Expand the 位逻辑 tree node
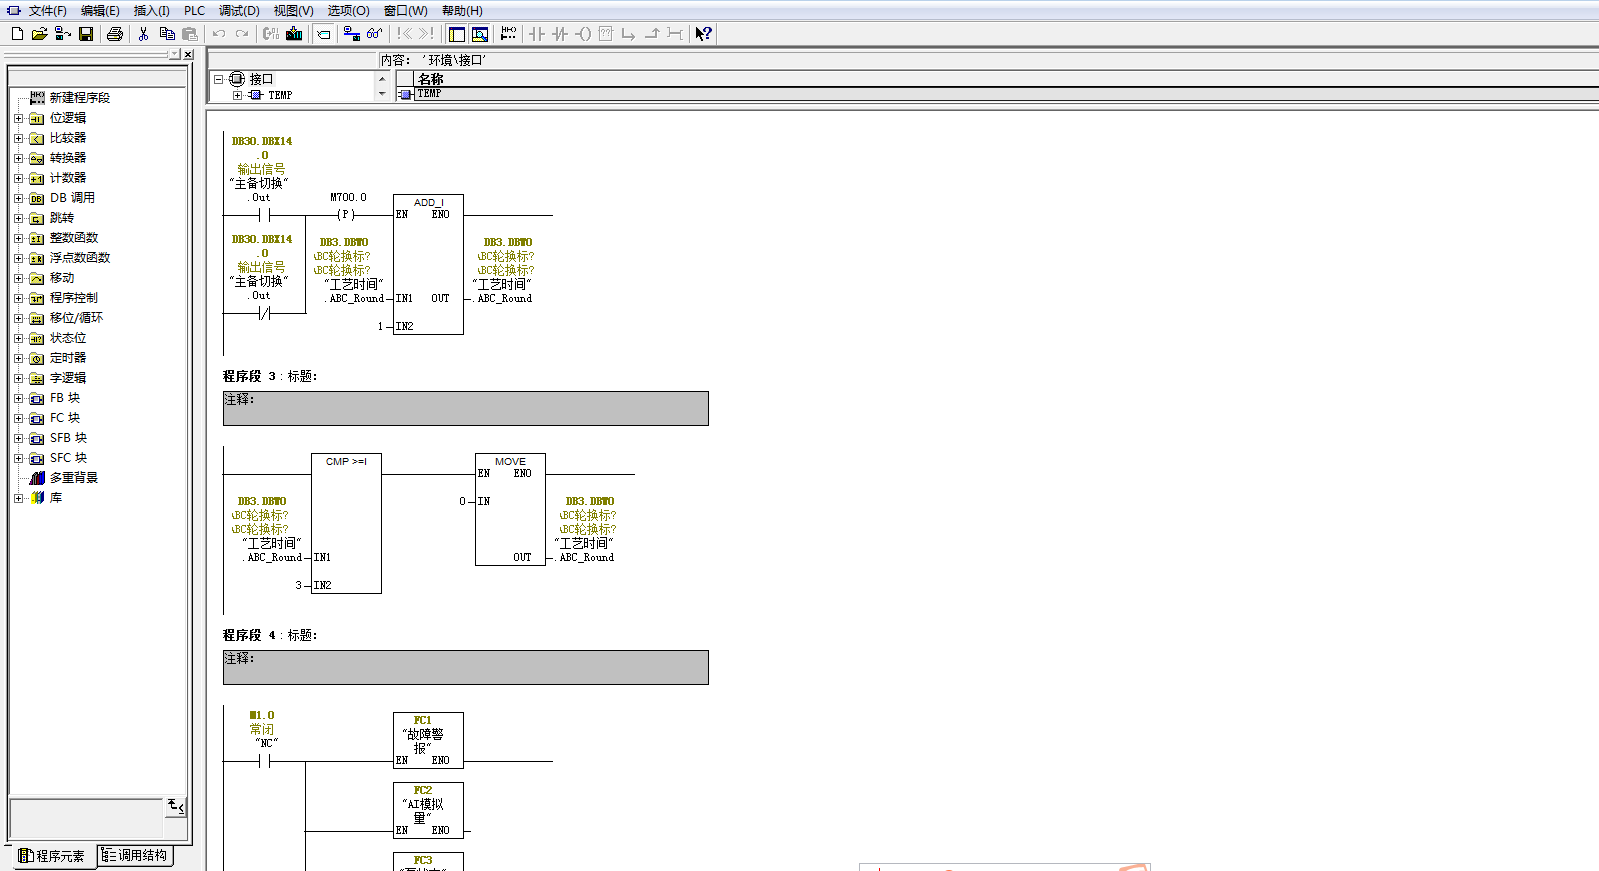This screenshot has width=1599, height=871. pyautogui.click(x=19, y=118)
